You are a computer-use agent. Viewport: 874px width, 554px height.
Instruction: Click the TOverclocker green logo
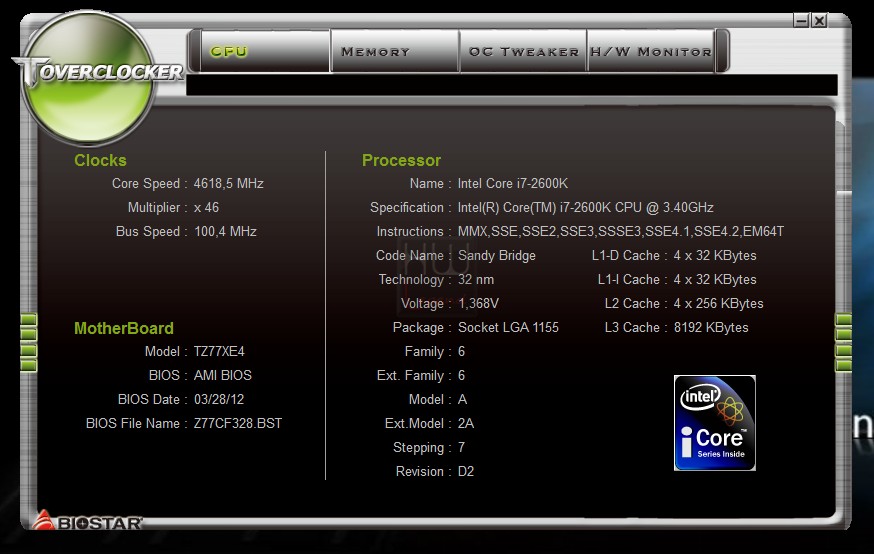(89, 77)
